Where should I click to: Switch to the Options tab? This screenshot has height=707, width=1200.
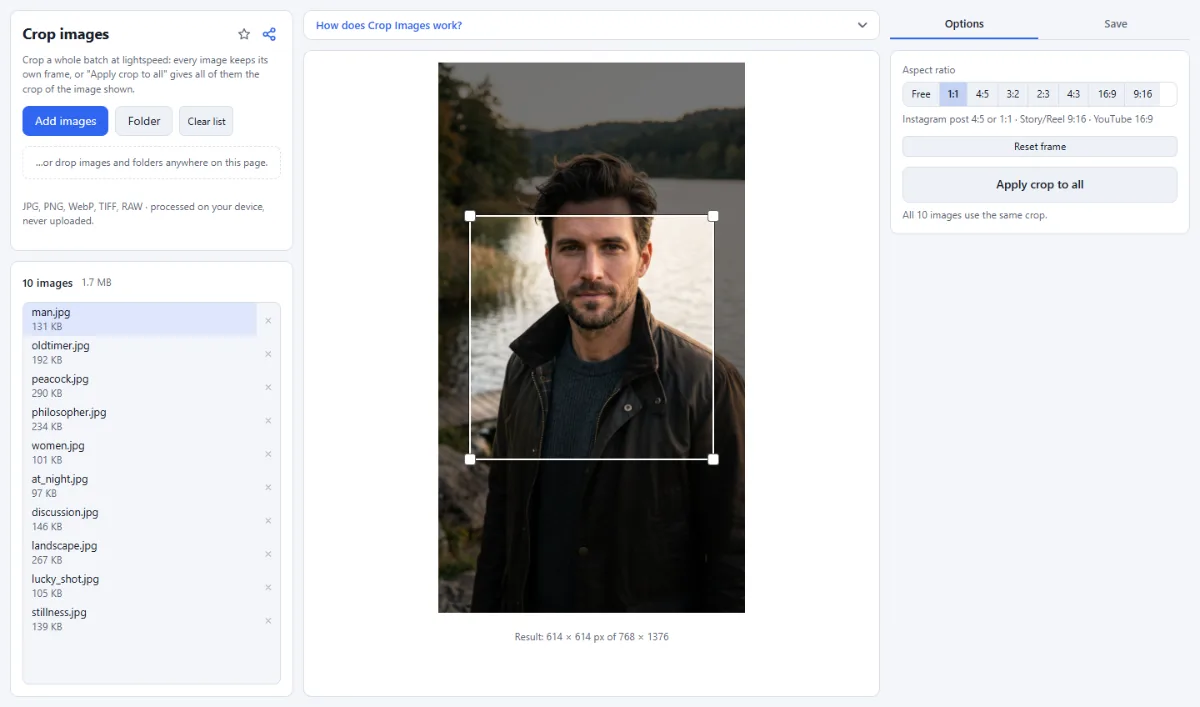964,24
